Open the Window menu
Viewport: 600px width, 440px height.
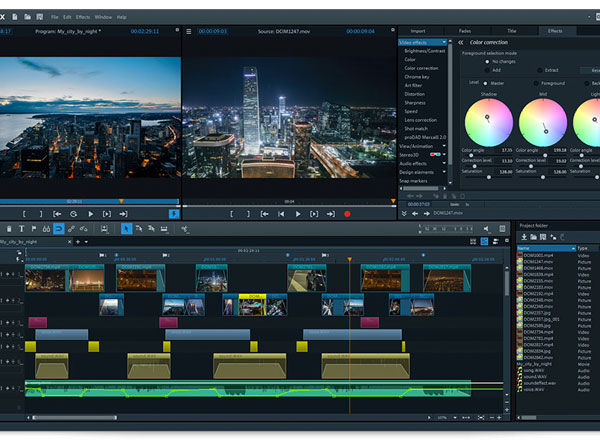point(103,17)
